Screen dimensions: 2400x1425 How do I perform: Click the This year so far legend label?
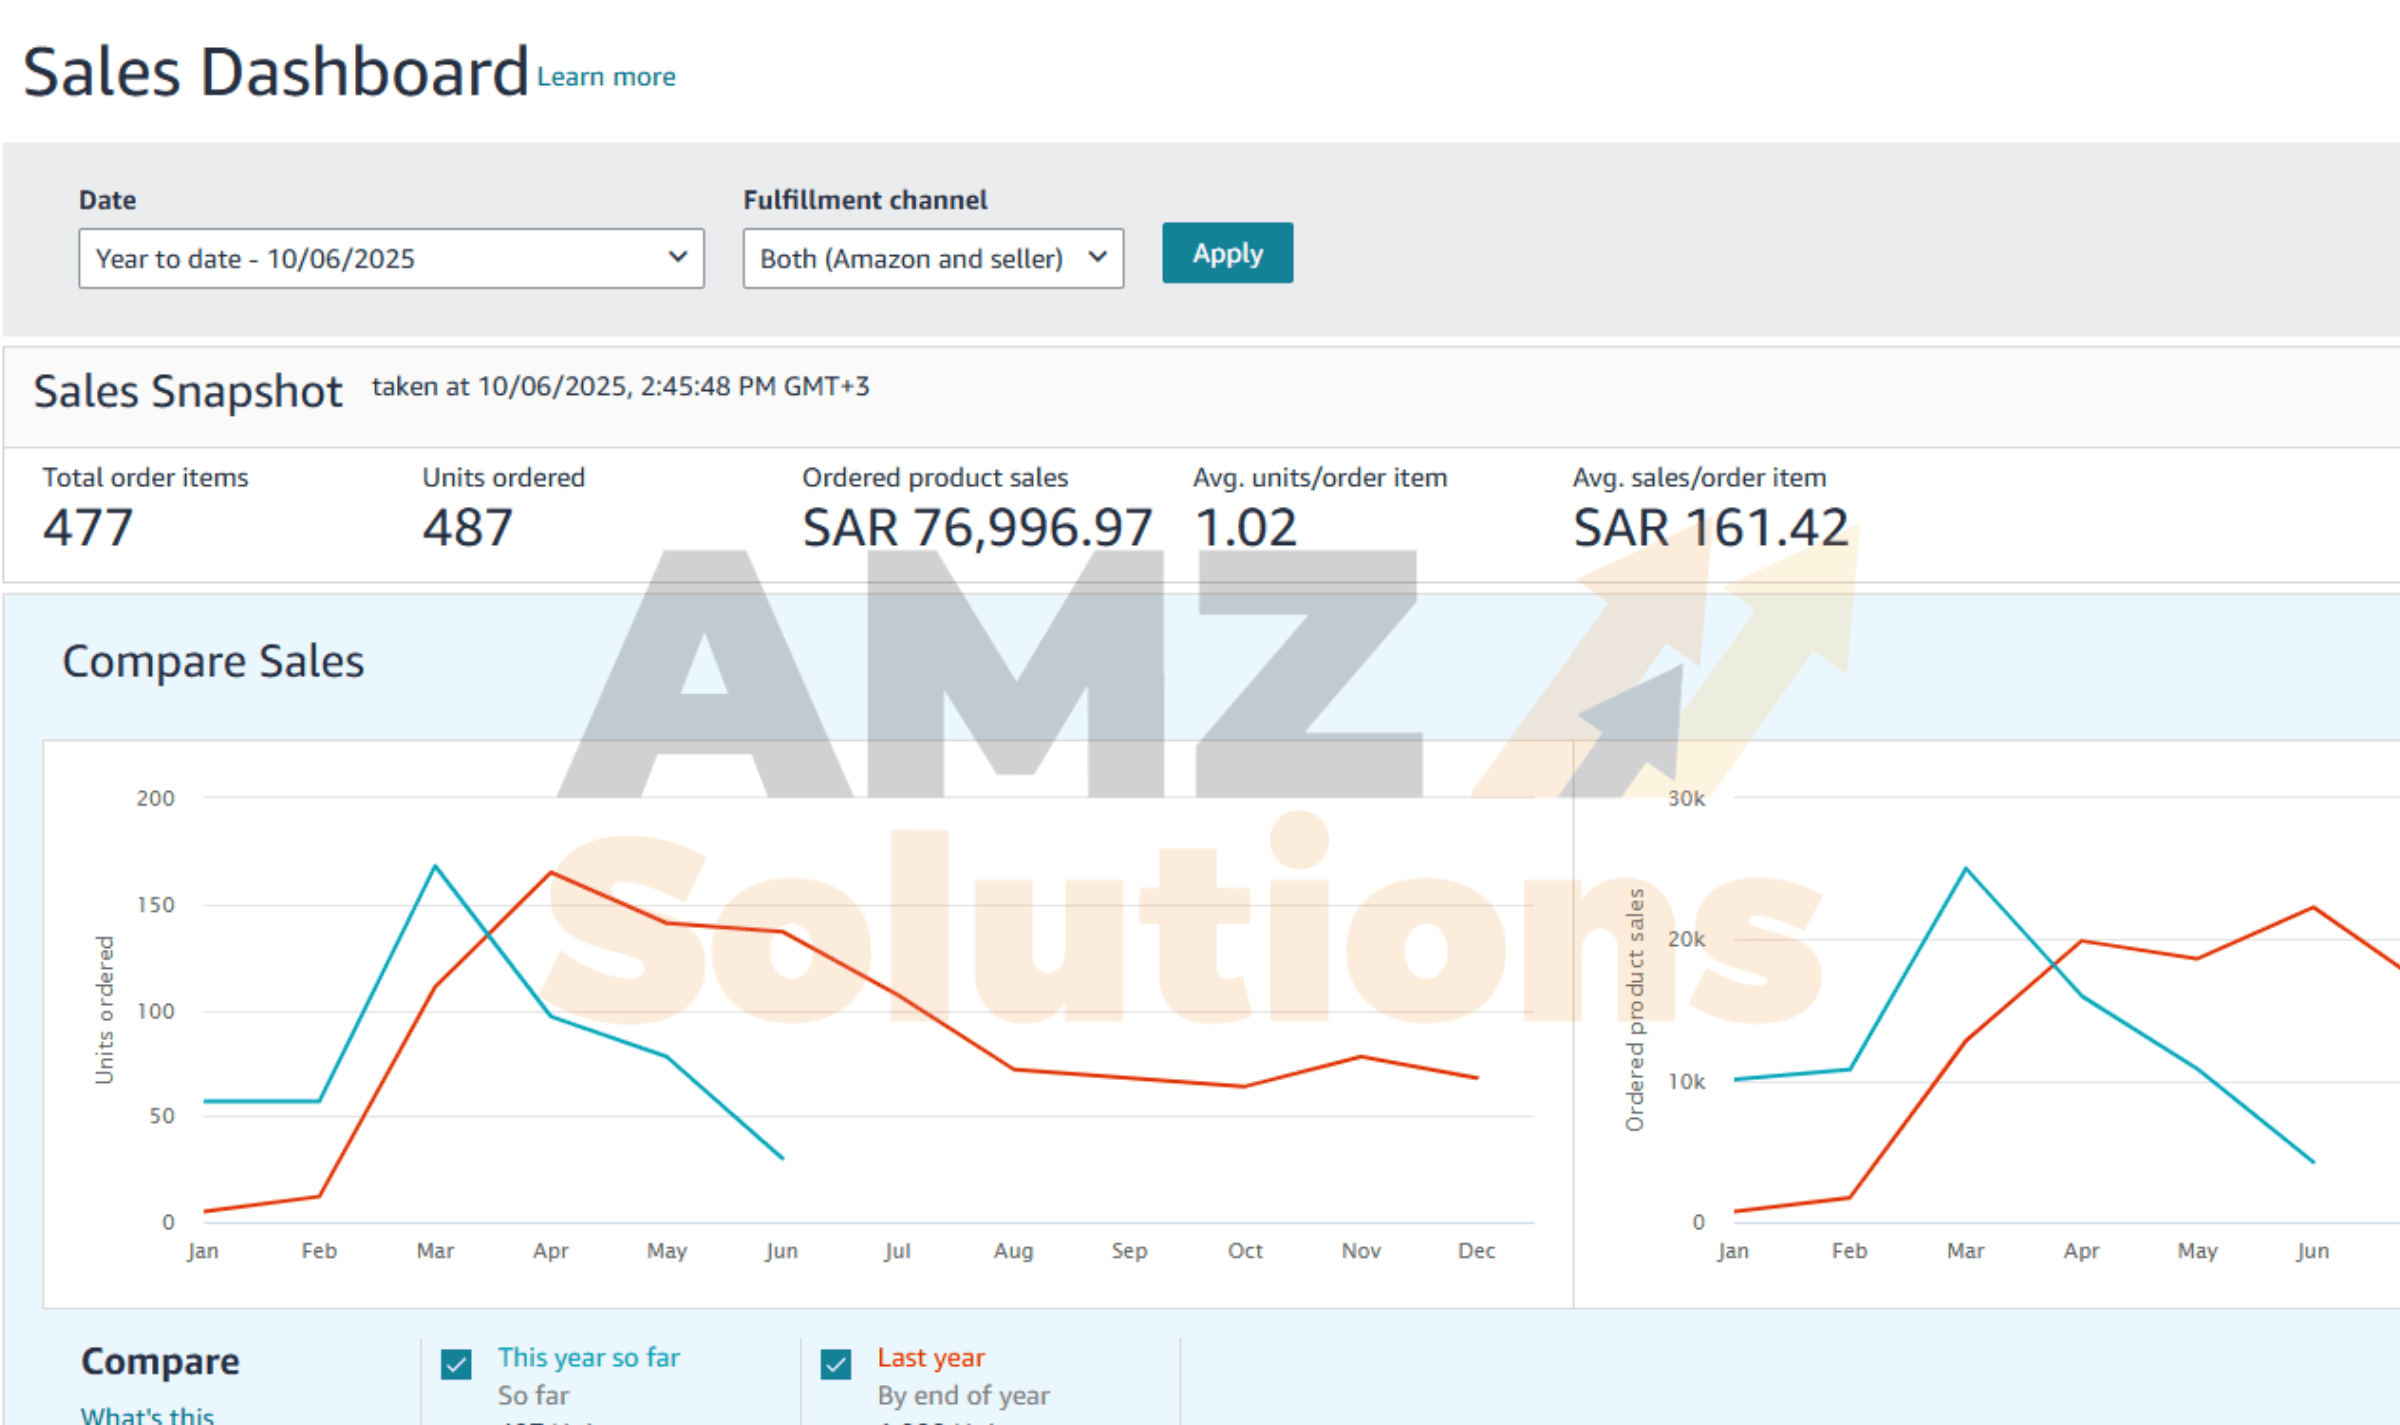(x=588, y=1357)
